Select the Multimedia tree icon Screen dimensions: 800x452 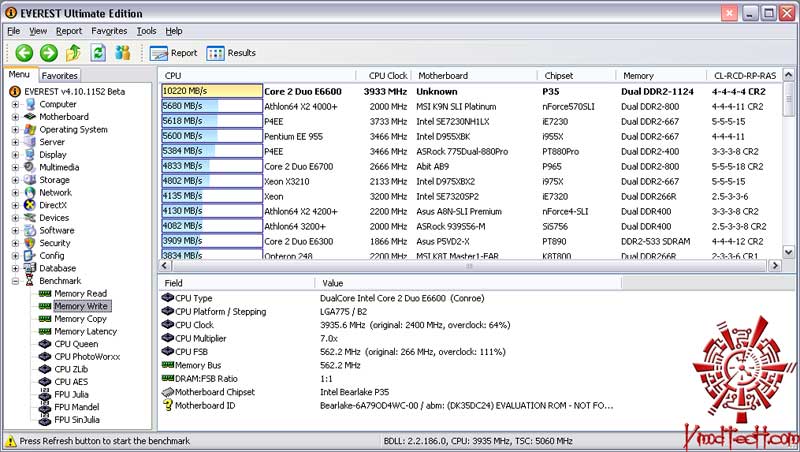click(30, 167)
